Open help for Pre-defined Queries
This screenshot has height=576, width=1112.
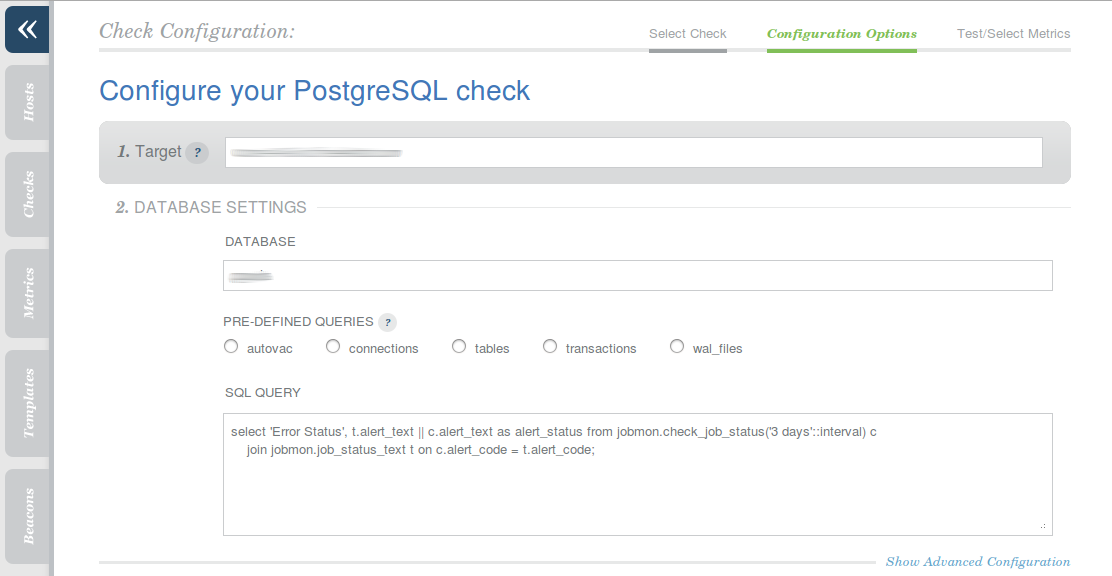point(388,321)
